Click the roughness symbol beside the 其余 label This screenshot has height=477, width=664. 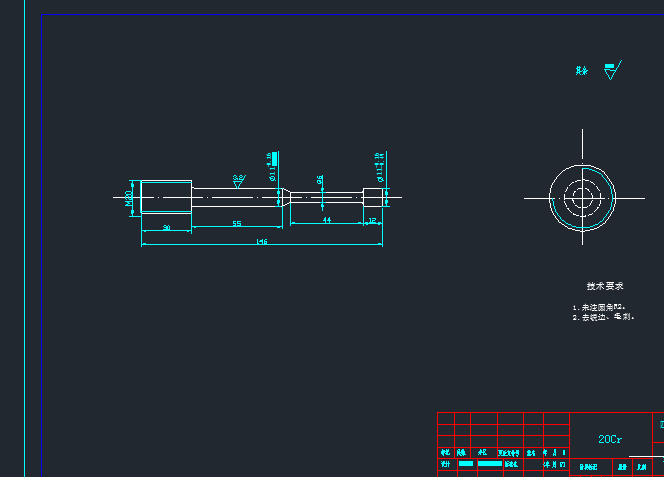pos(612,70)
